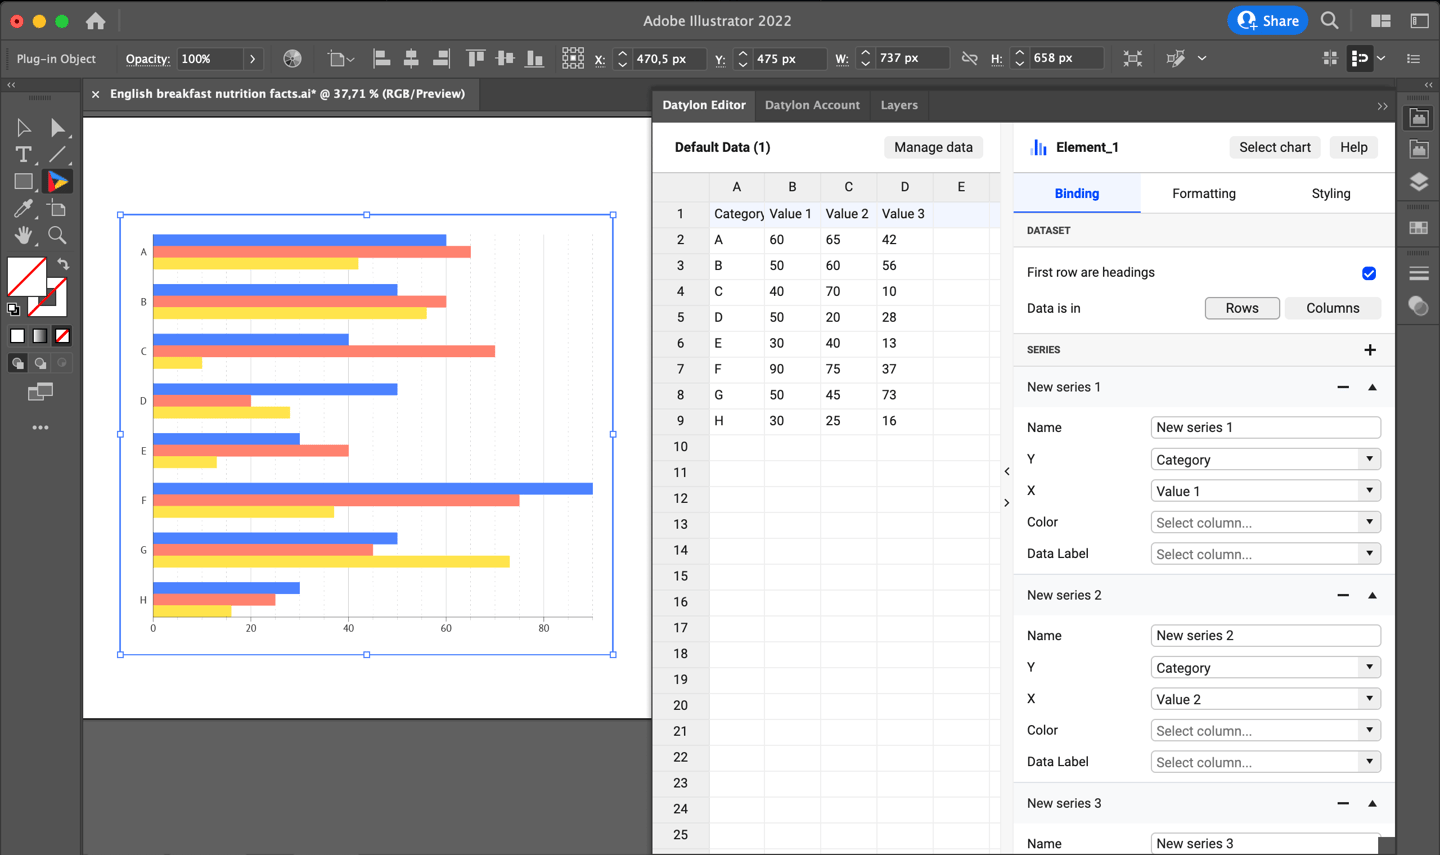The height and width of the screenshot is (855, 1440).
Task: Grab the Hand tool
Action: (22, 234)
